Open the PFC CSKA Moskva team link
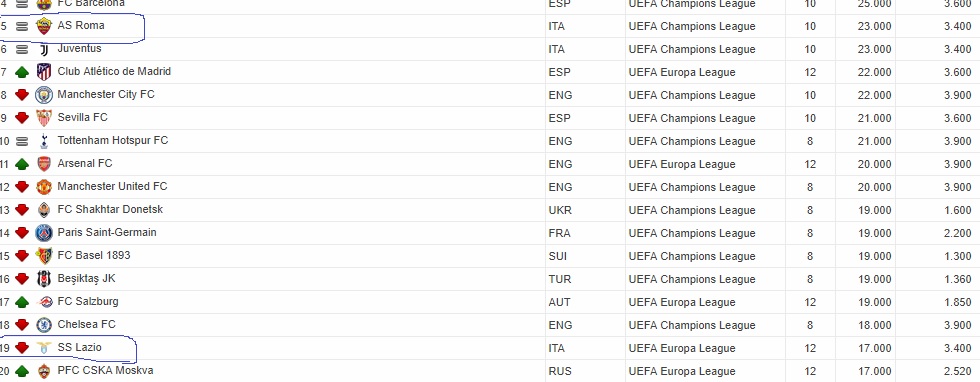980x382 pixels. (x=105, y=370)
